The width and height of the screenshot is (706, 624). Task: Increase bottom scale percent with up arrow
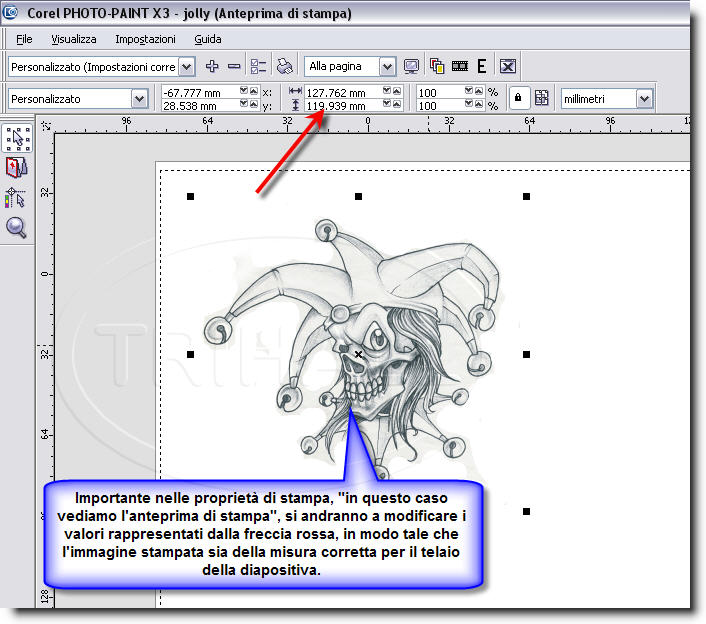(x=479, y=104)
